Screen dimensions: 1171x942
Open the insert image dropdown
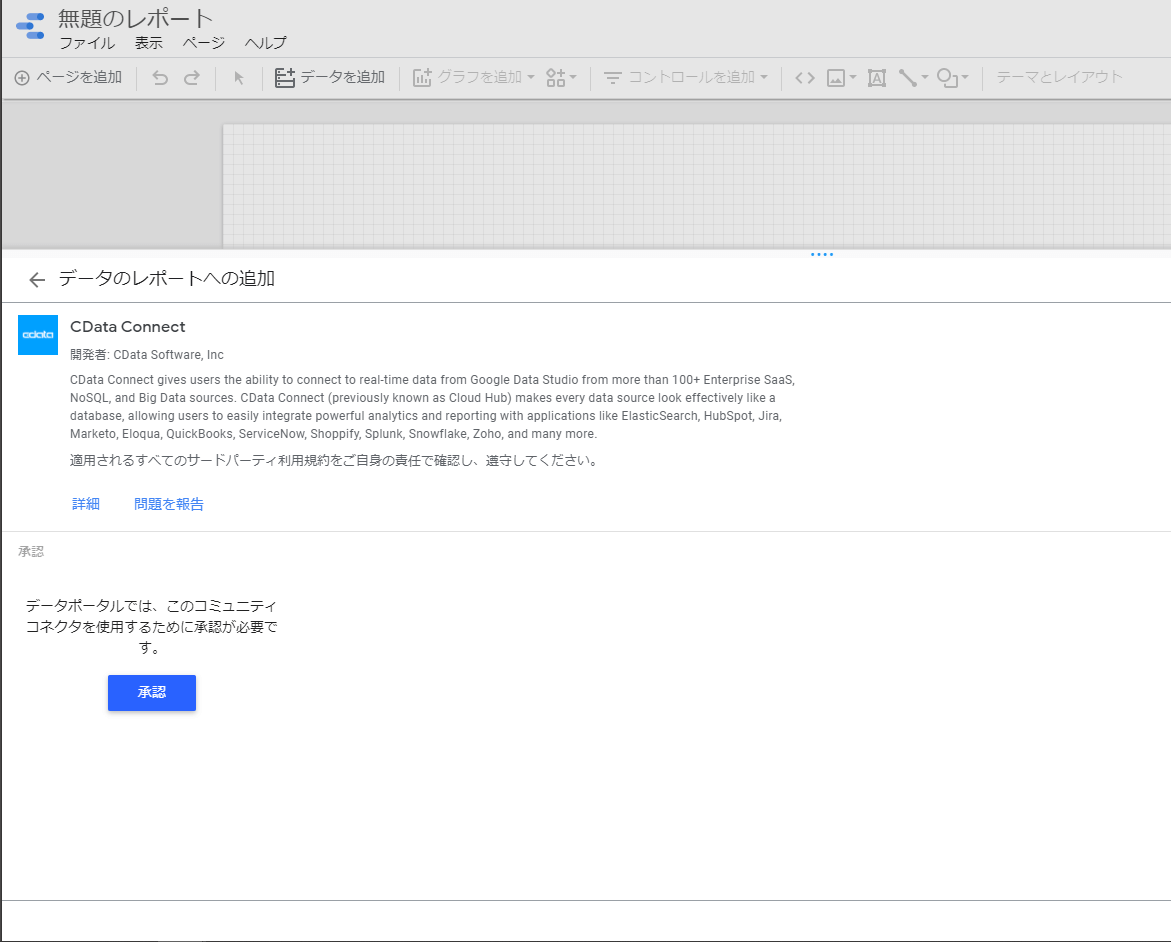(842, 78)
